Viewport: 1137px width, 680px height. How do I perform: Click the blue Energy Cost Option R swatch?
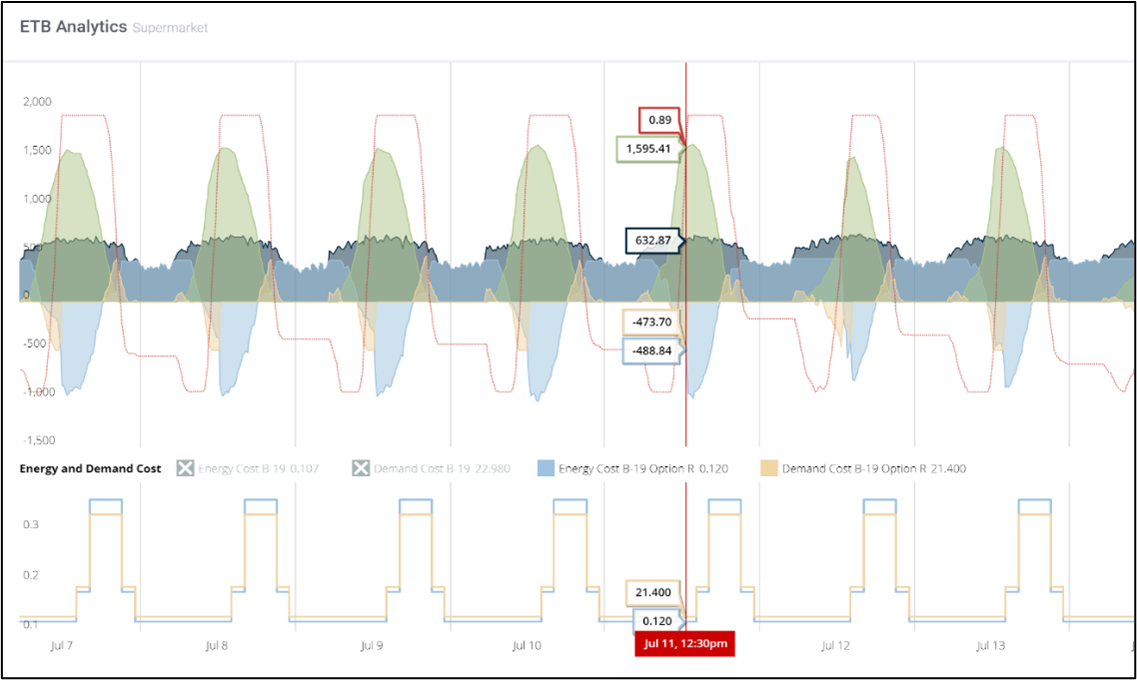click(546, 468)
